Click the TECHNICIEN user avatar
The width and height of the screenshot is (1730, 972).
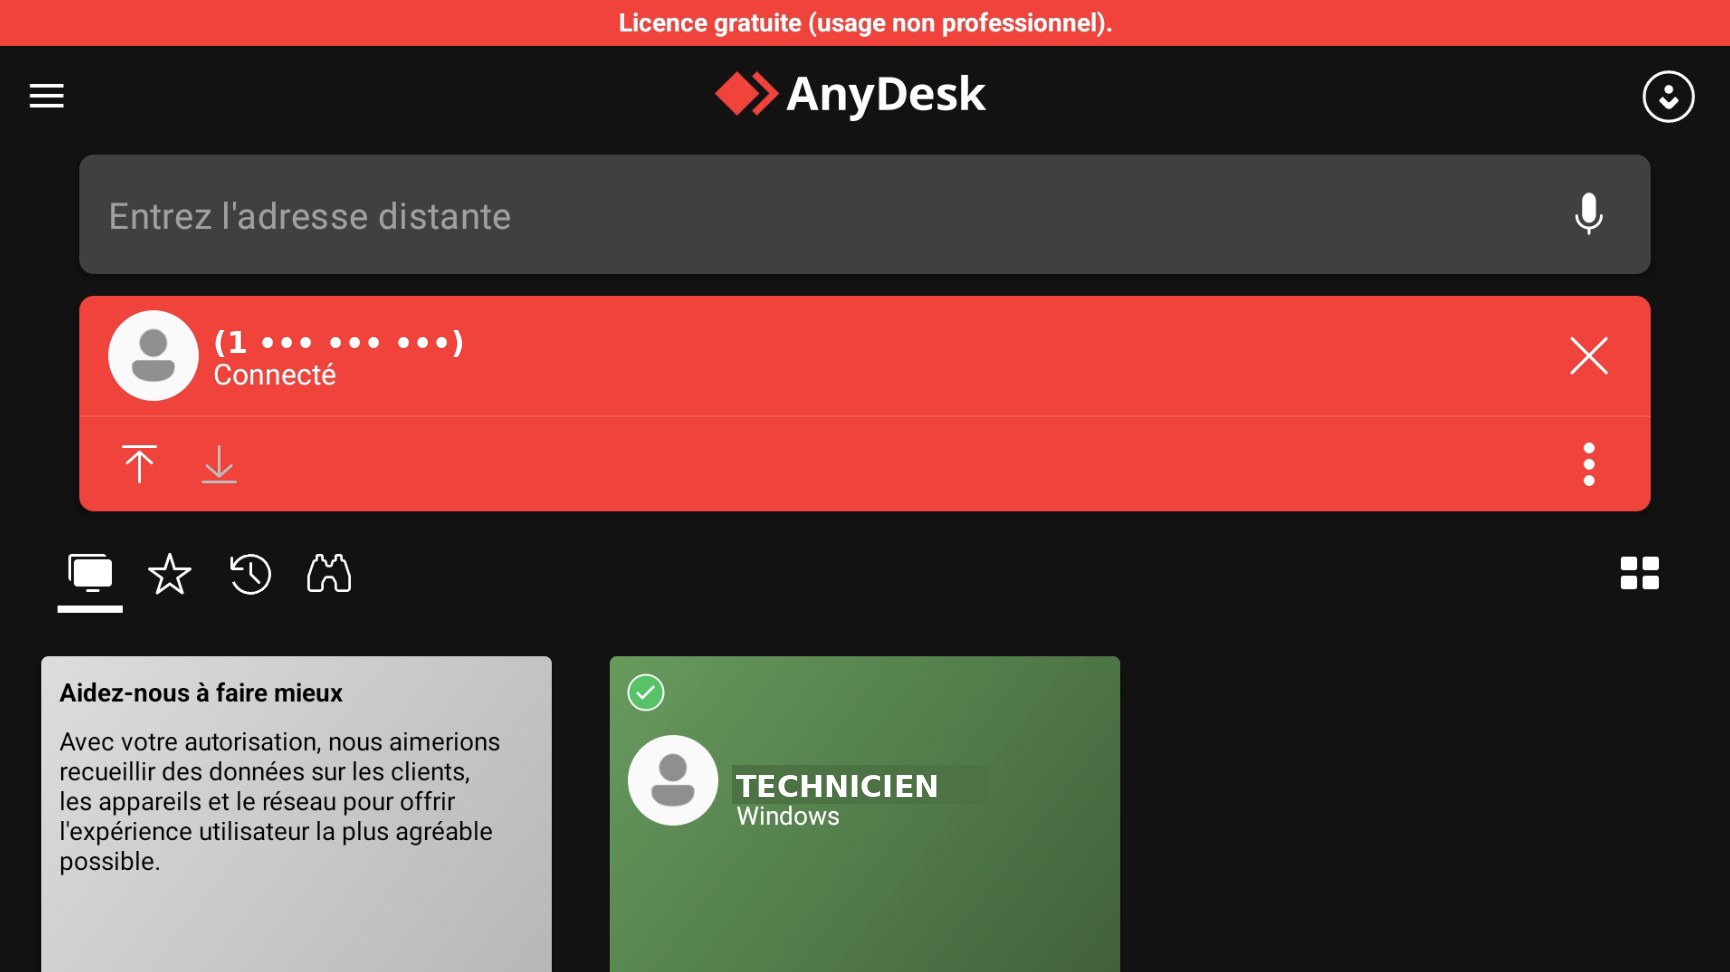[672, 780]
